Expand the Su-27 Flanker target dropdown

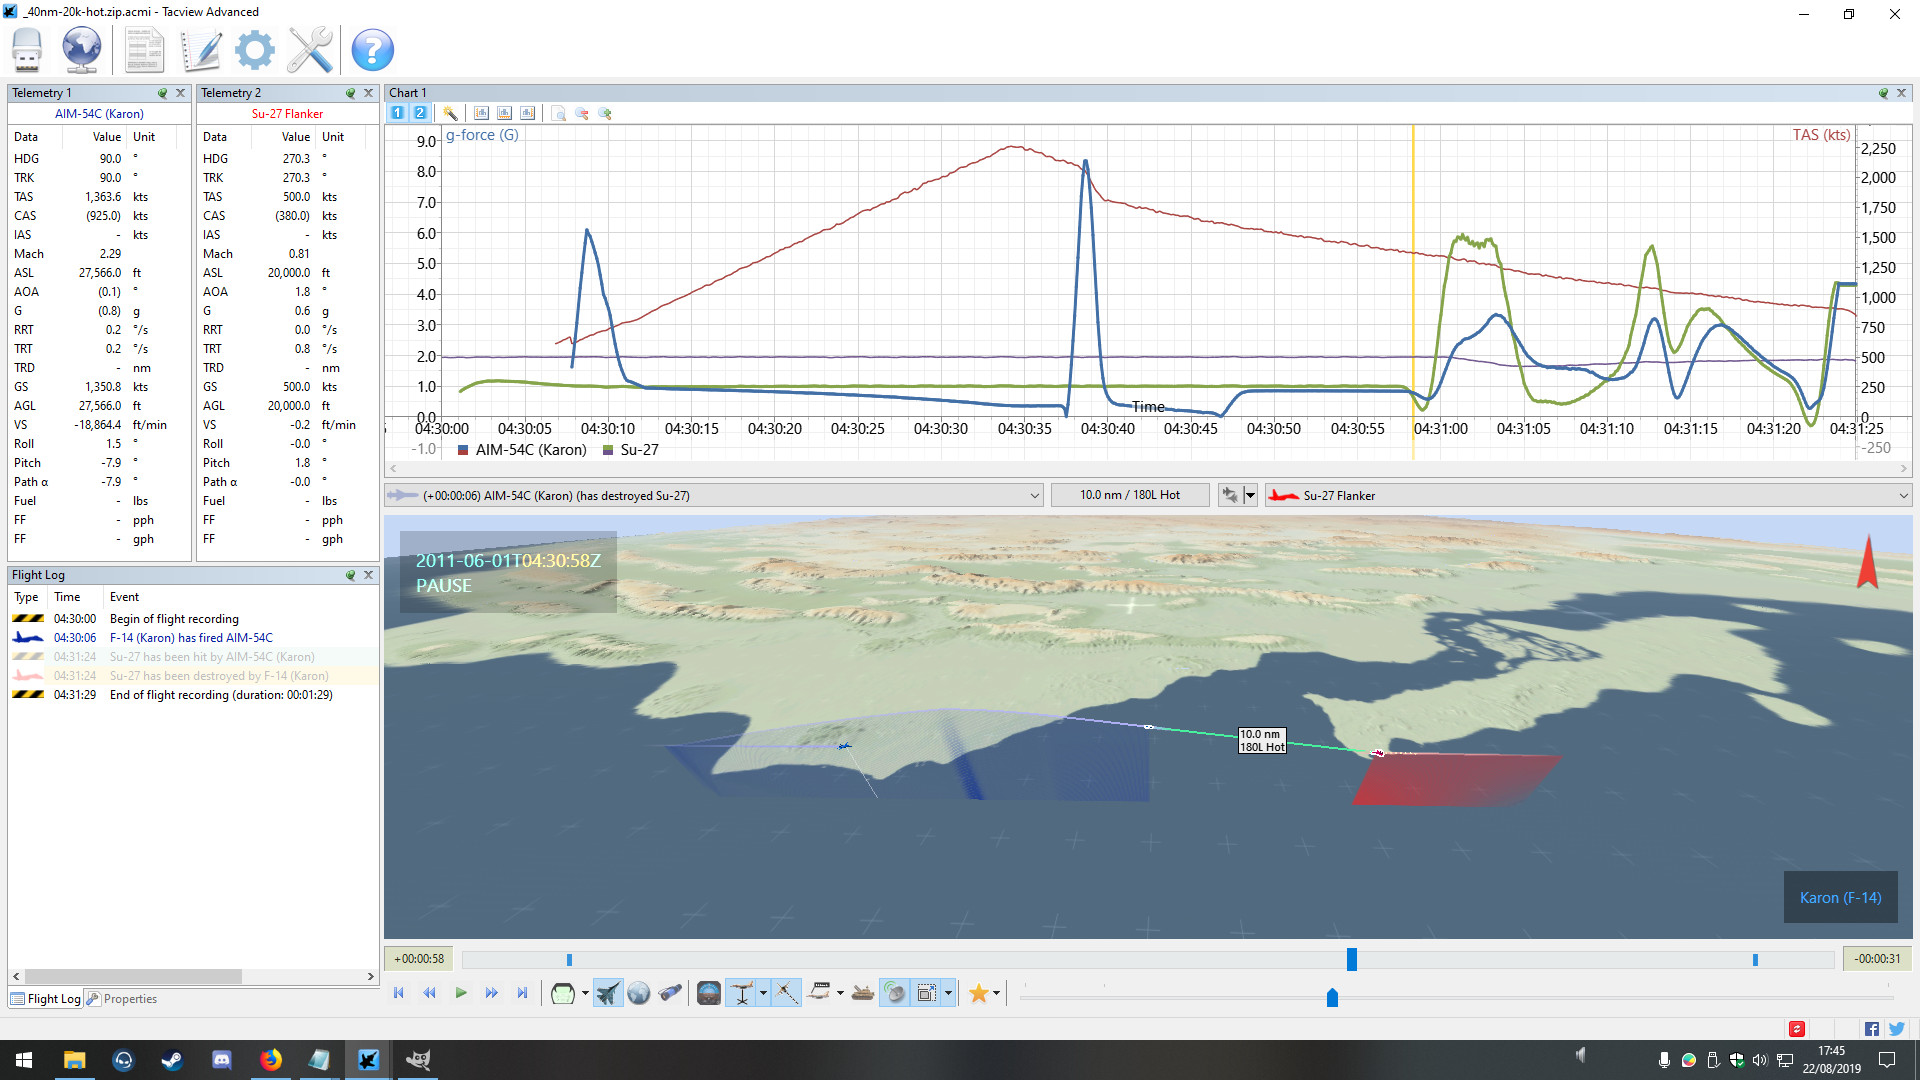pyautogui.click(x=1903, y=496)
